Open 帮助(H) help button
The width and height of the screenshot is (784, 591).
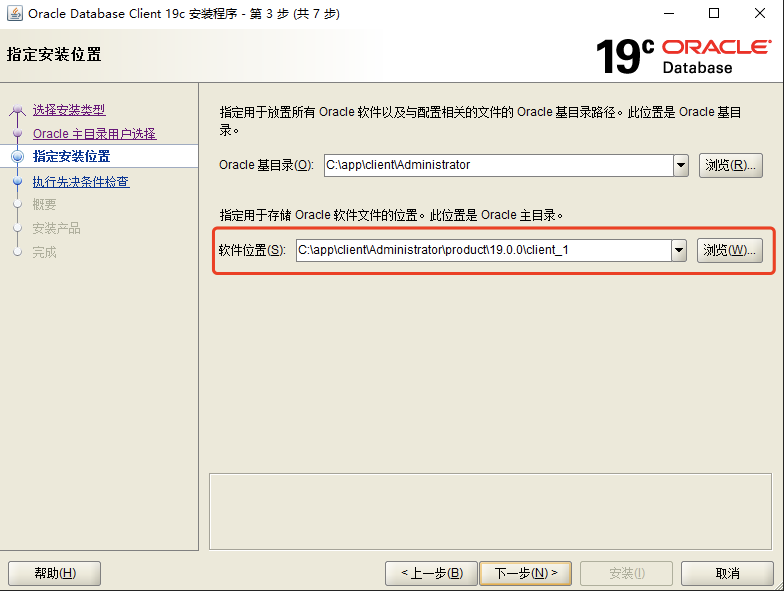(54, 573)
